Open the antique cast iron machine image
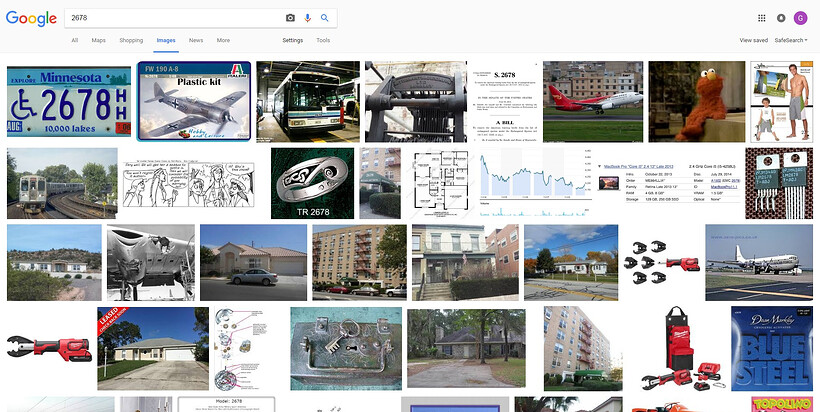This screenshot has width=820, height=412. pyautogui.click(x=416, y=101)
